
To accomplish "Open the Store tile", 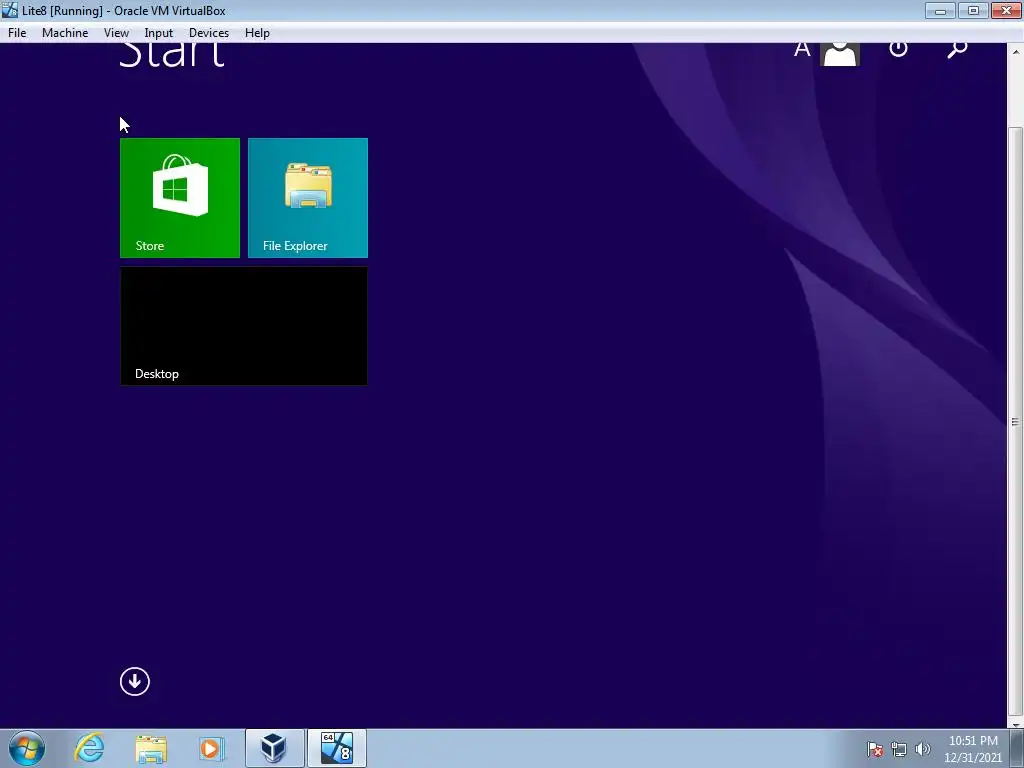I will (x=180, y=198).
